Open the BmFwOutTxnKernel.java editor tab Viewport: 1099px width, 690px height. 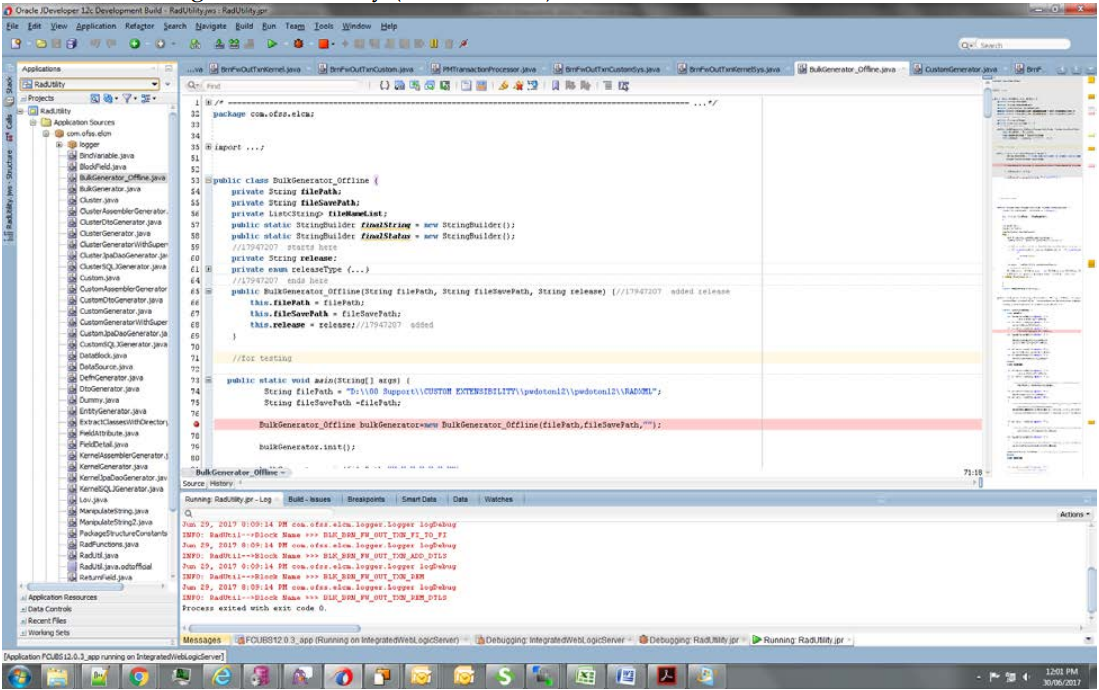click(x=260, y=69)
